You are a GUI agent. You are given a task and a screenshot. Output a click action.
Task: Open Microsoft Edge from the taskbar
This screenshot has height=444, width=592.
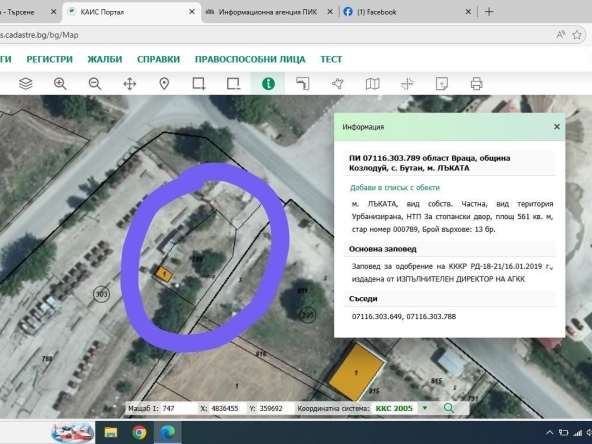(168, 432)
